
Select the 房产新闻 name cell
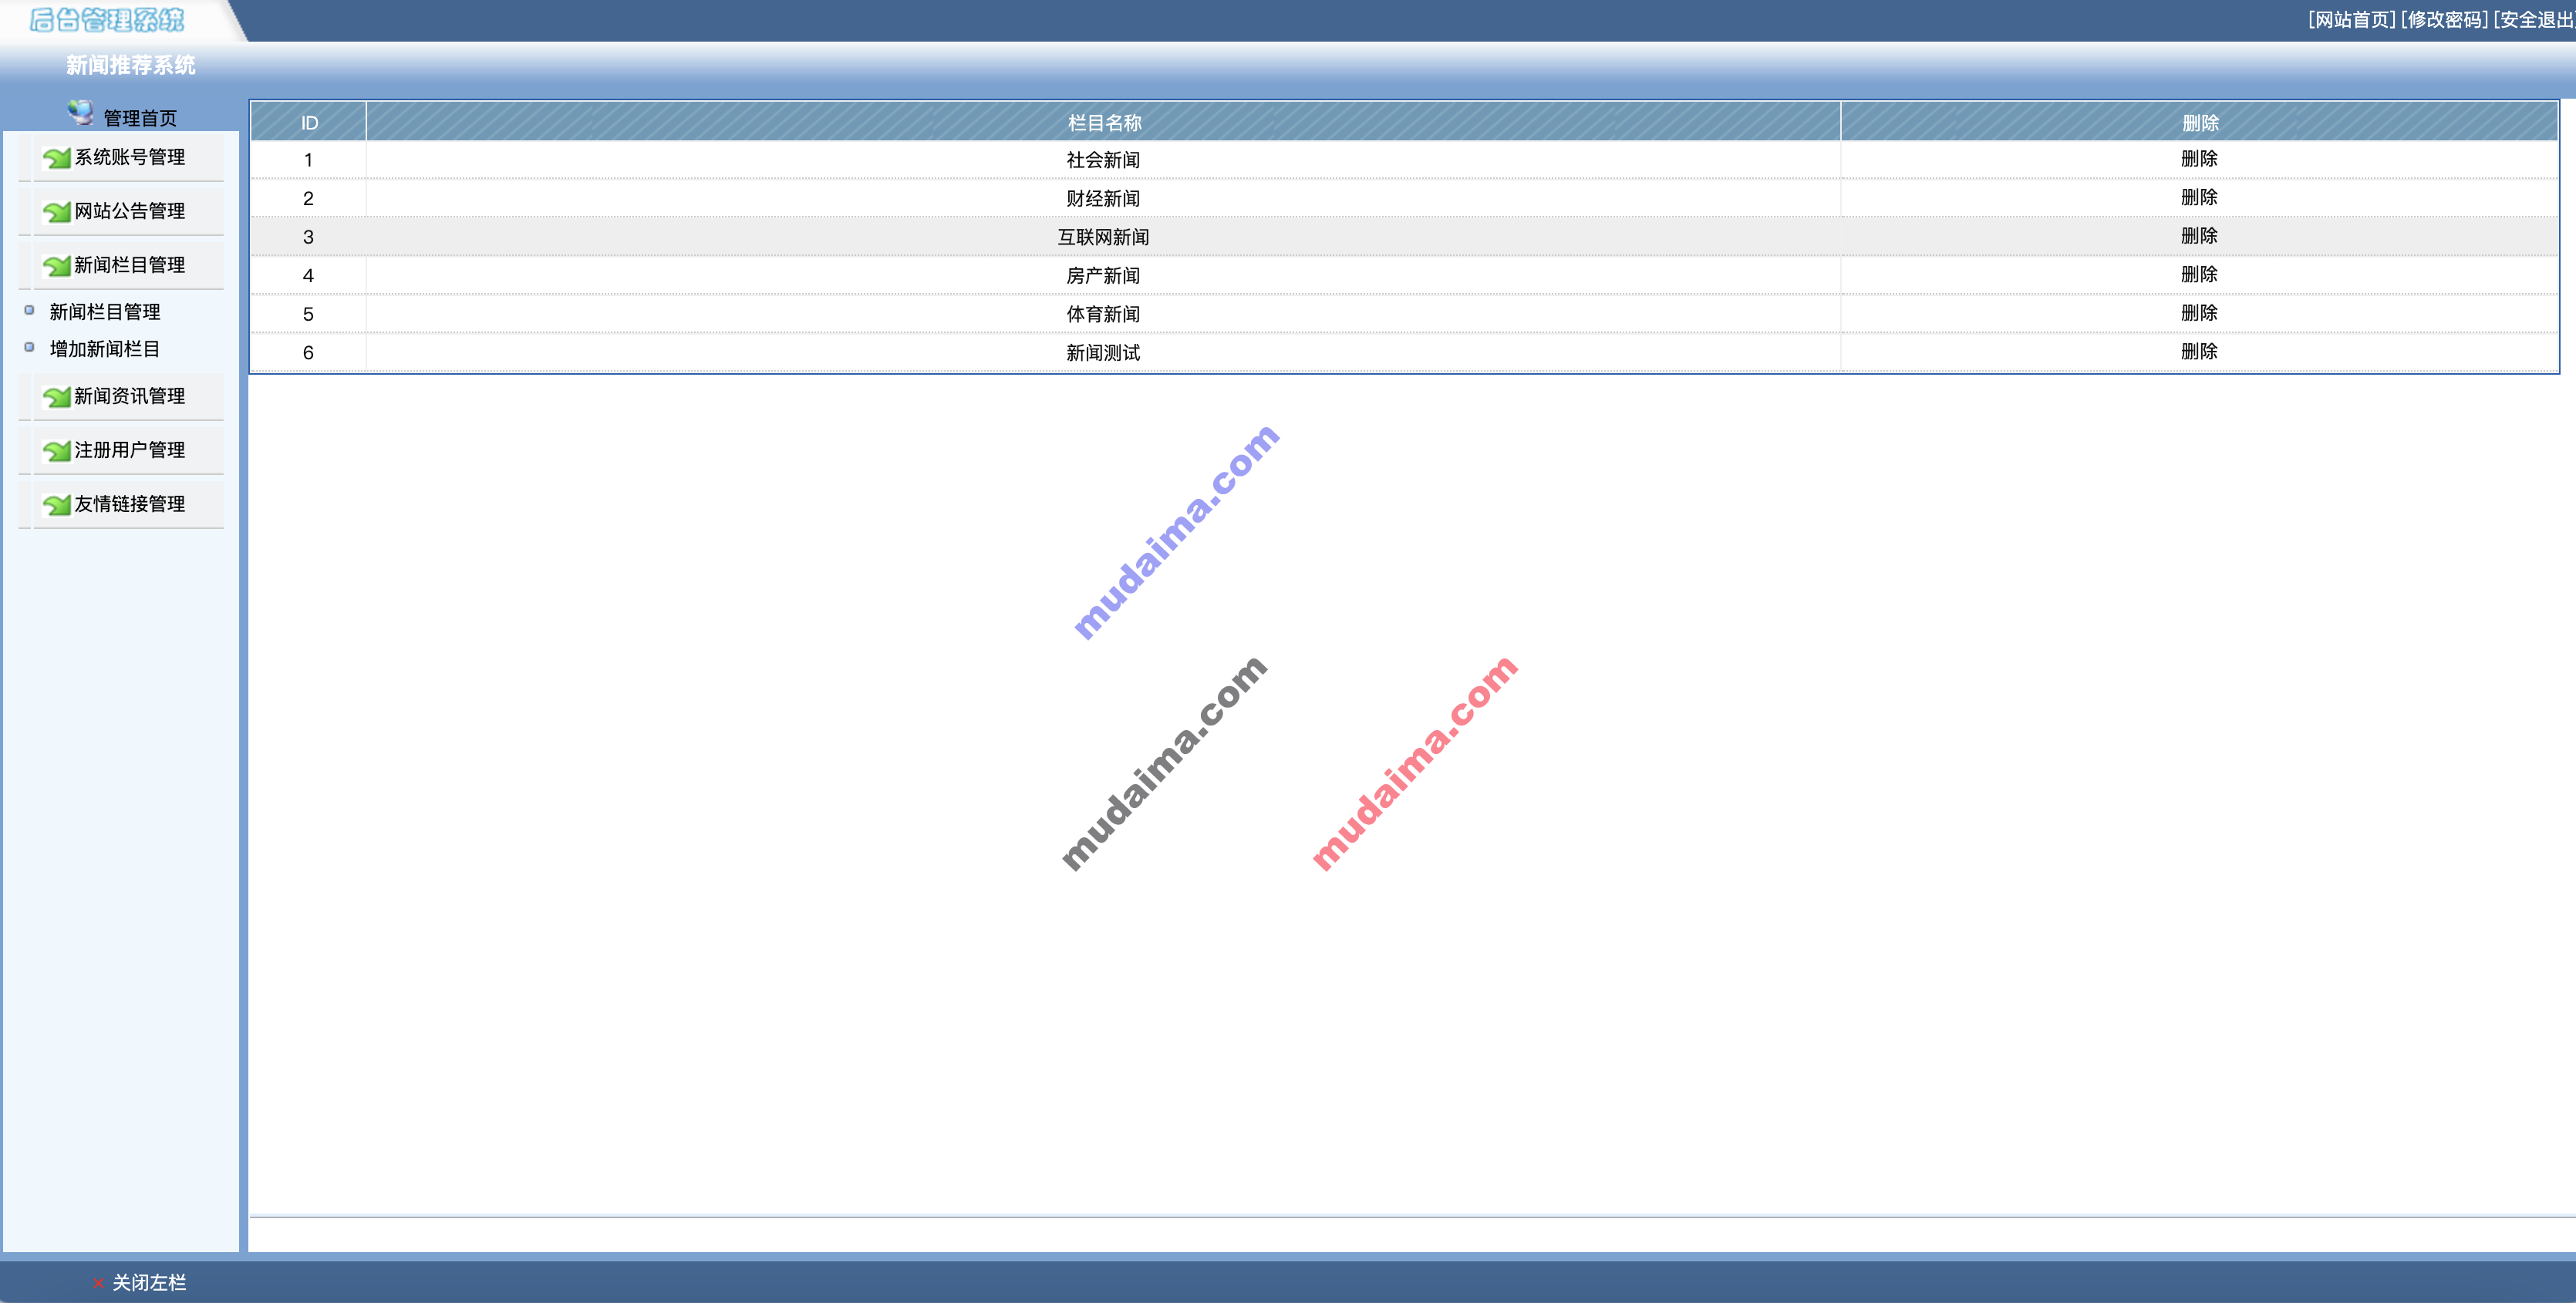point(1103,275)
